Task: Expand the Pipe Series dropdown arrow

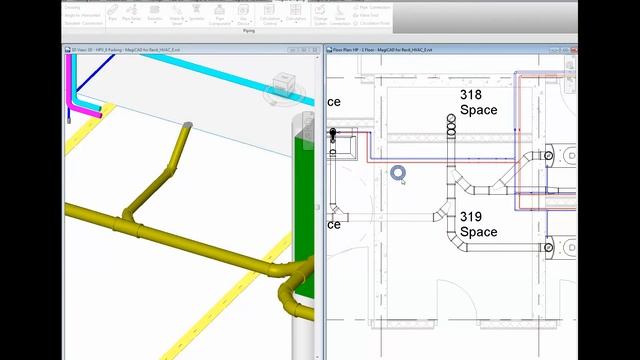Action: [x=131, y=23]
